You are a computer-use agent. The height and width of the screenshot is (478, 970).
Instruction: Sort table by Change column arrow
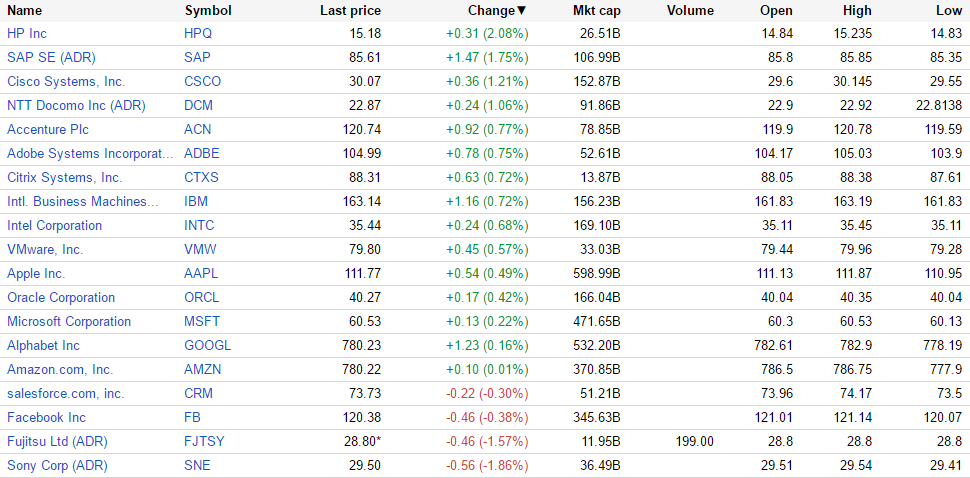coord(521,11)
